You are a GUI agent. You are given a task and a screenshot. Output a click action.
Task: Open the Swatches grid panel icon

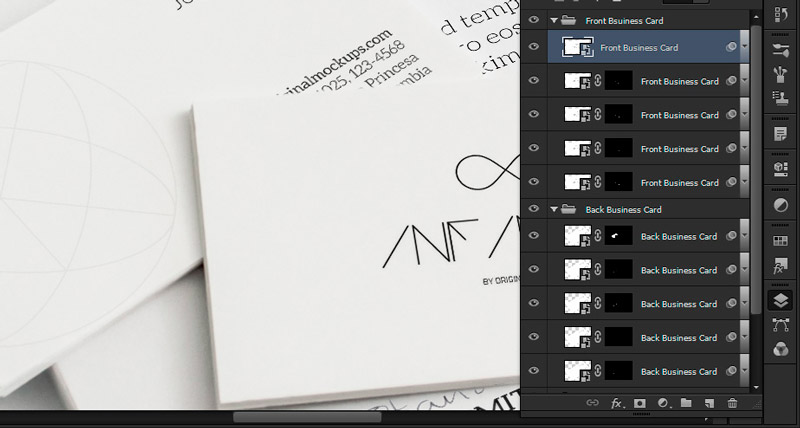coord(781,241)
